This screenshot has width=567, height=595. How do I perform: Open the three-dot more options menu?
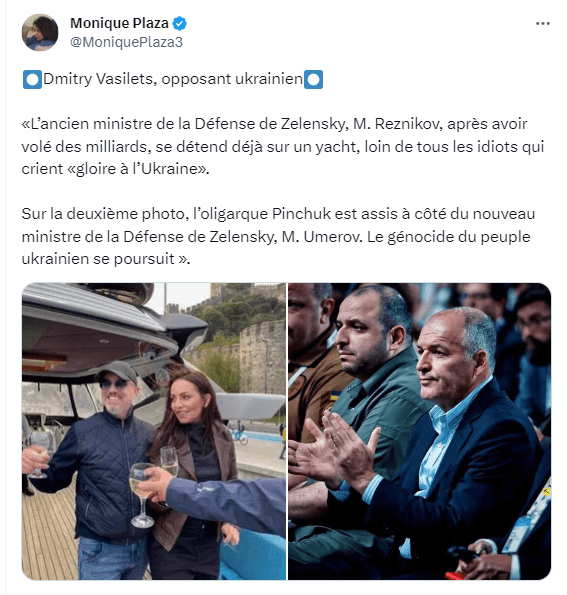click(543, 24)
